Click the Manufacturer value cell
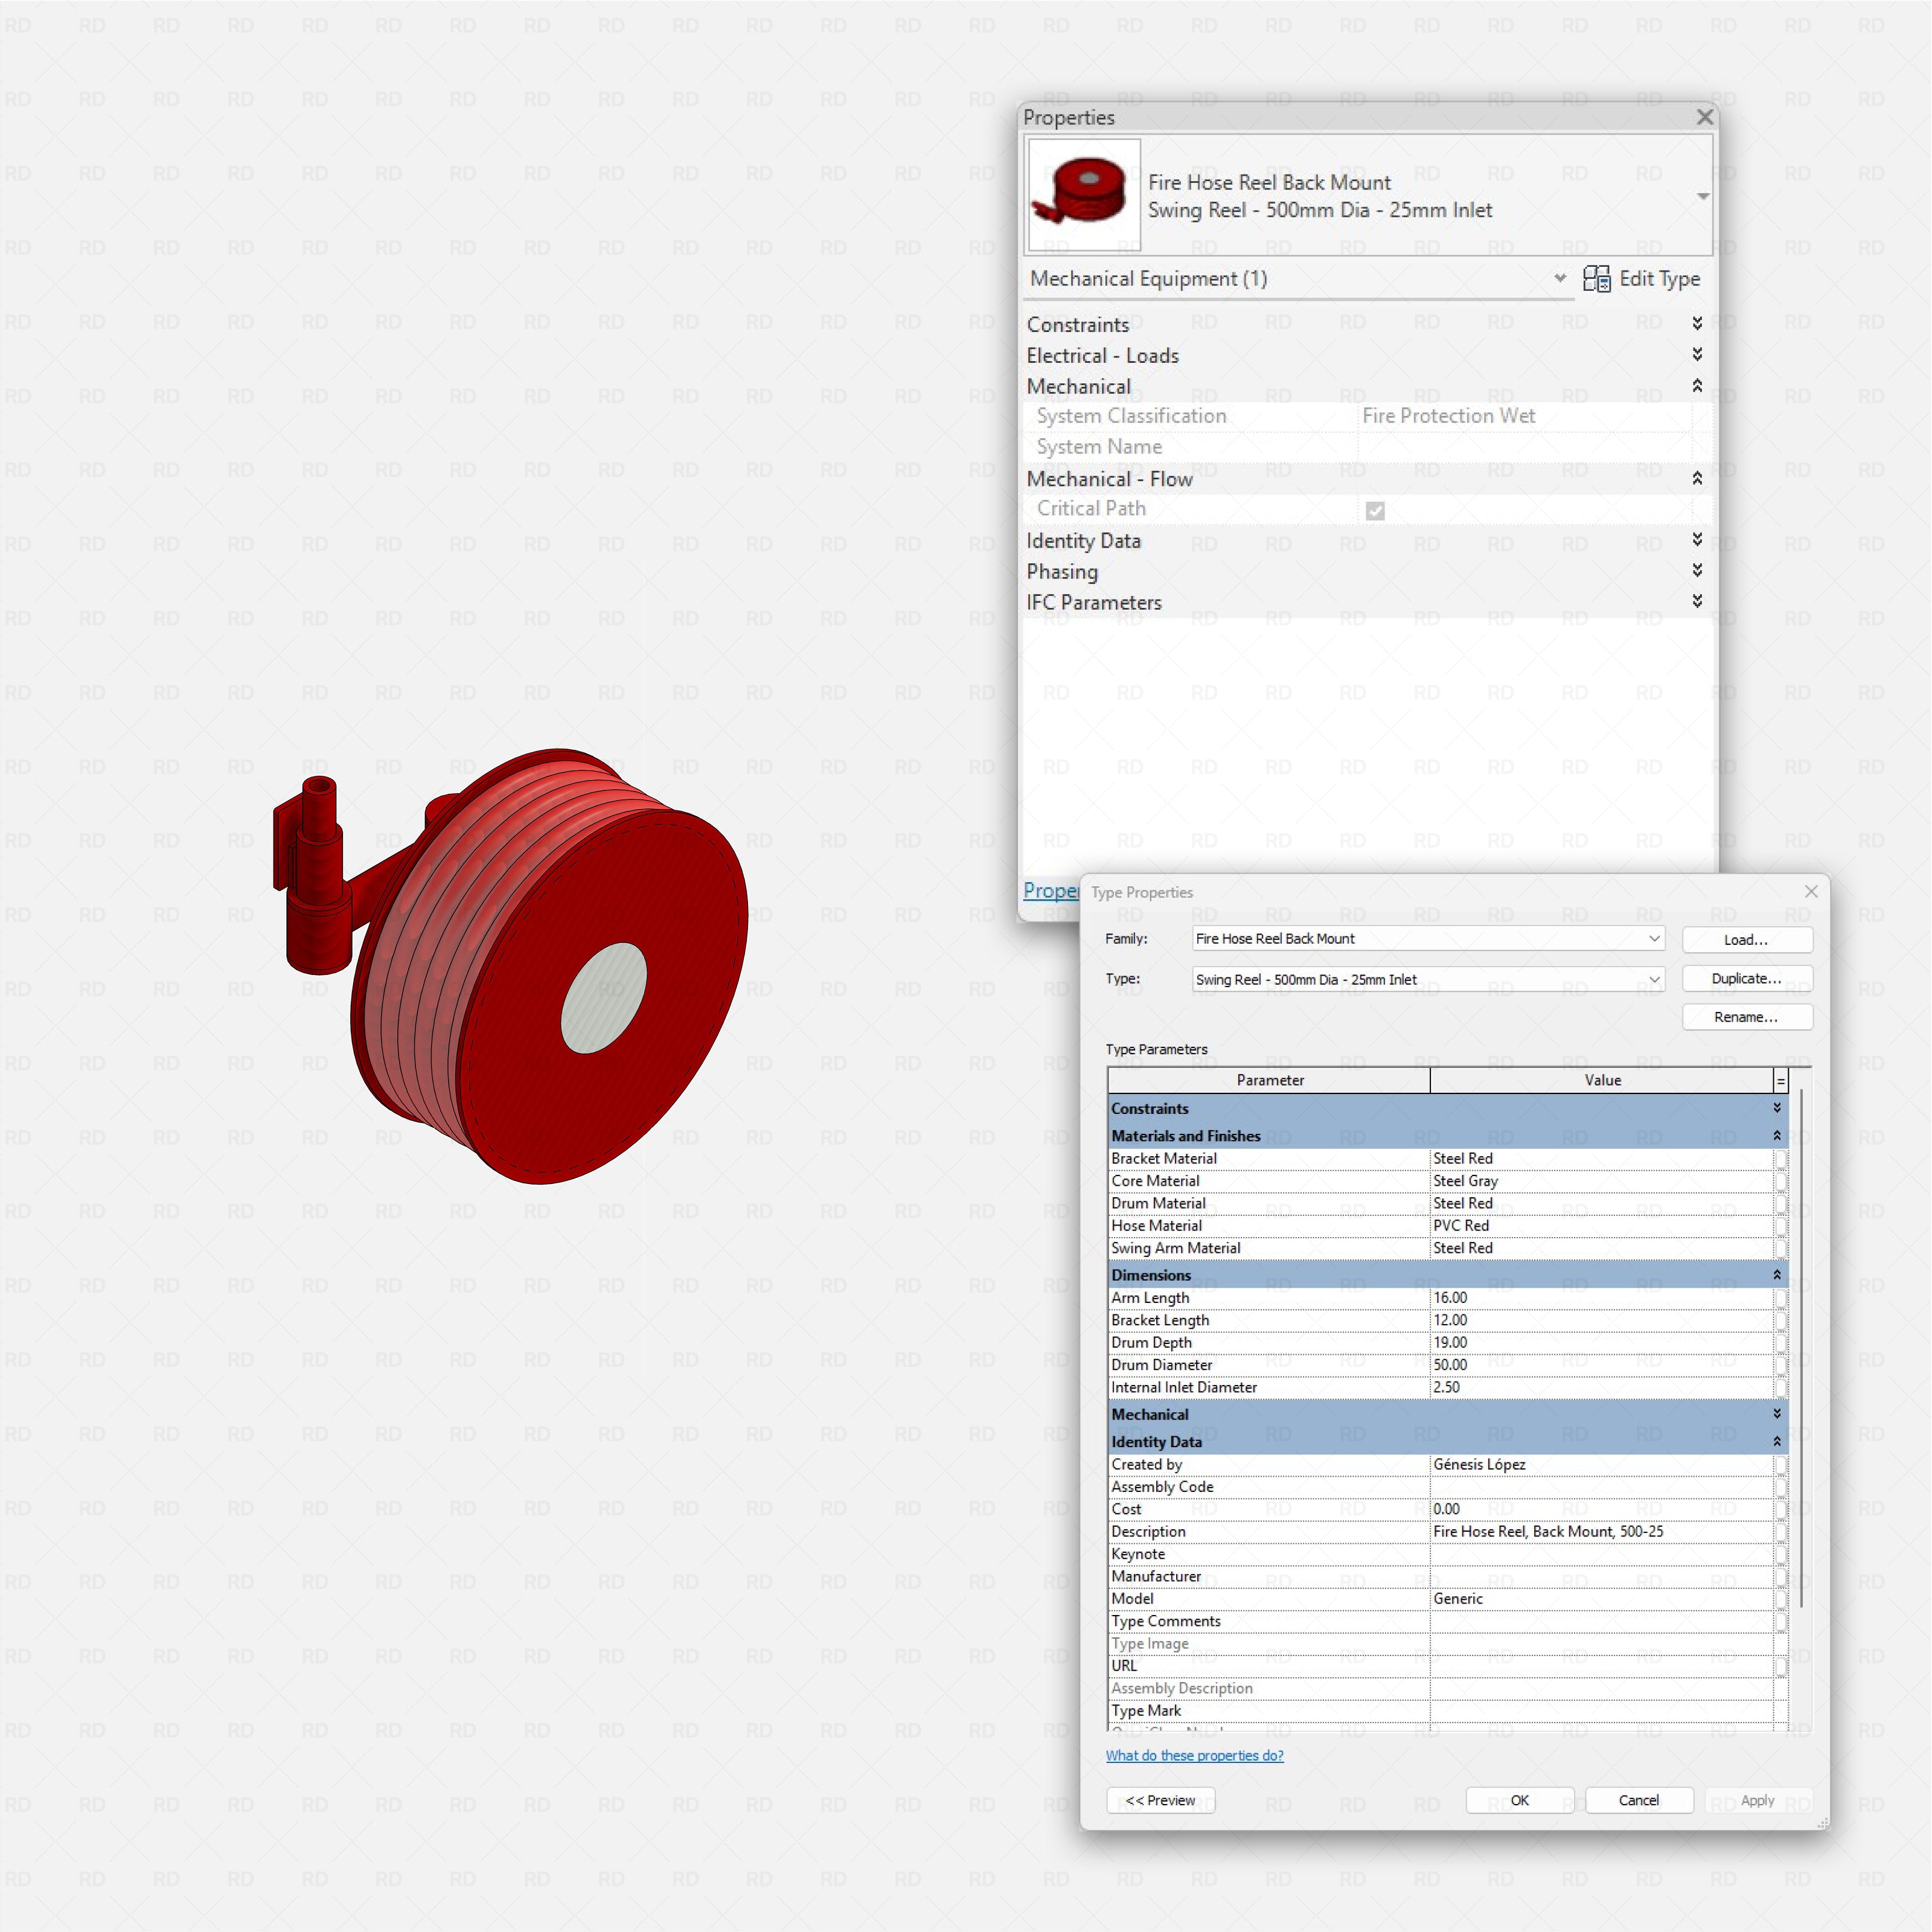The width and height of the screenshot is (1932, 1932). pyautogui.click(x=1601, y=1577)
